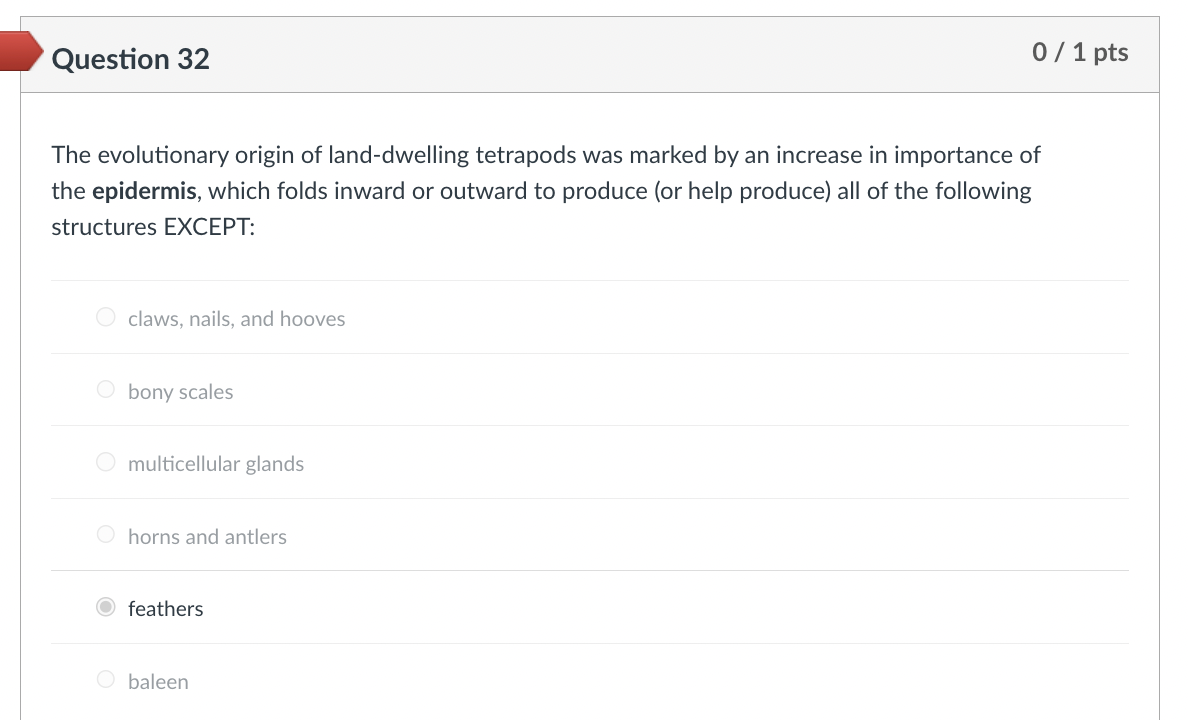1188x720 pixels.
Task: Click the '0 / 1 pts' score text
Action: point(1080,52)
